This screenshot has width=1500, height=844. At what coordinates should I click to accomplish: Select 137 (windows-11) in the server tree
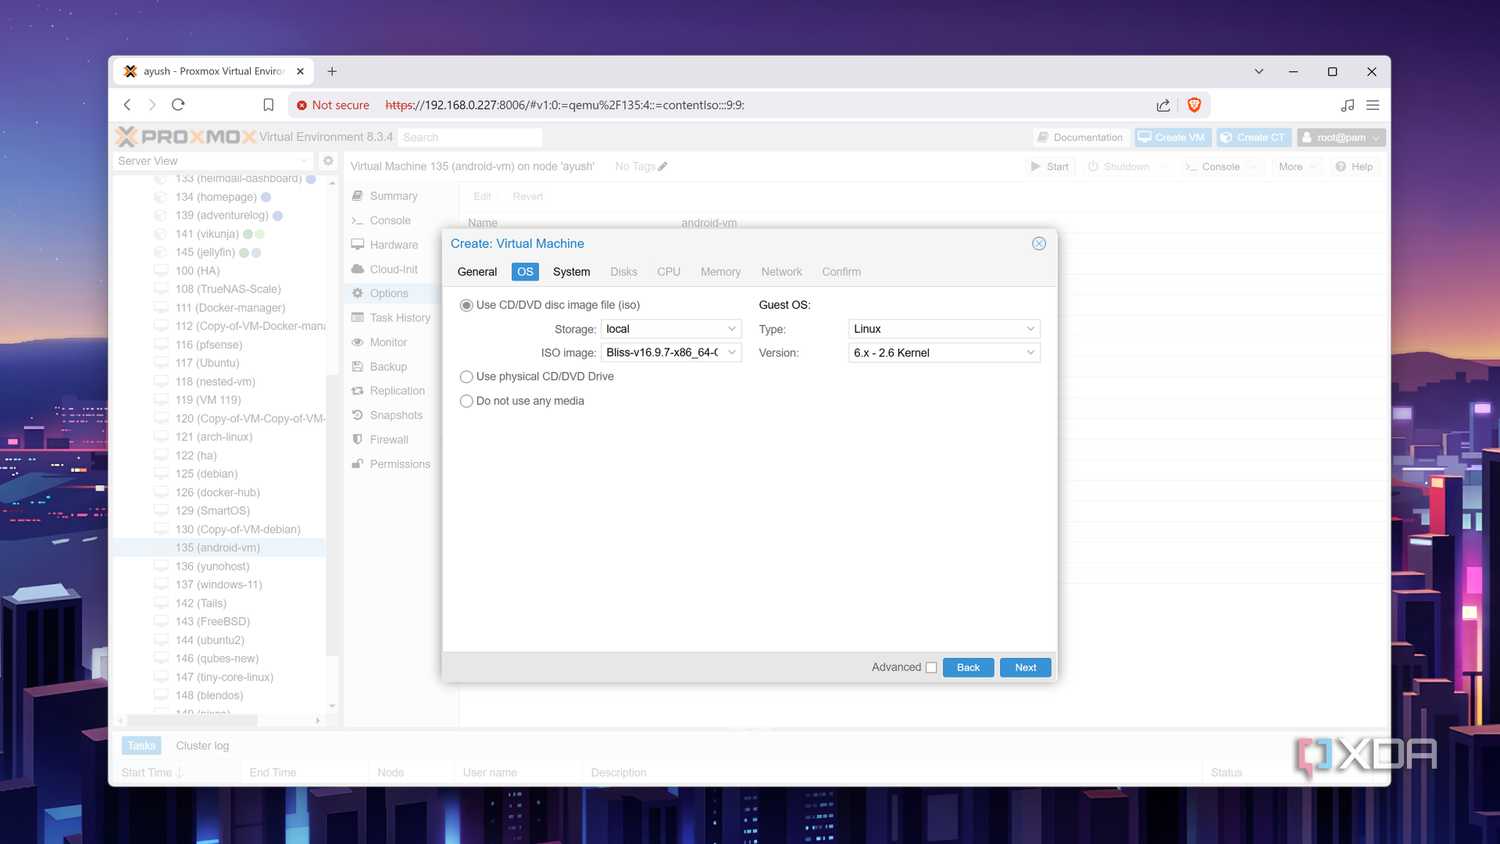tap(218, 585)
